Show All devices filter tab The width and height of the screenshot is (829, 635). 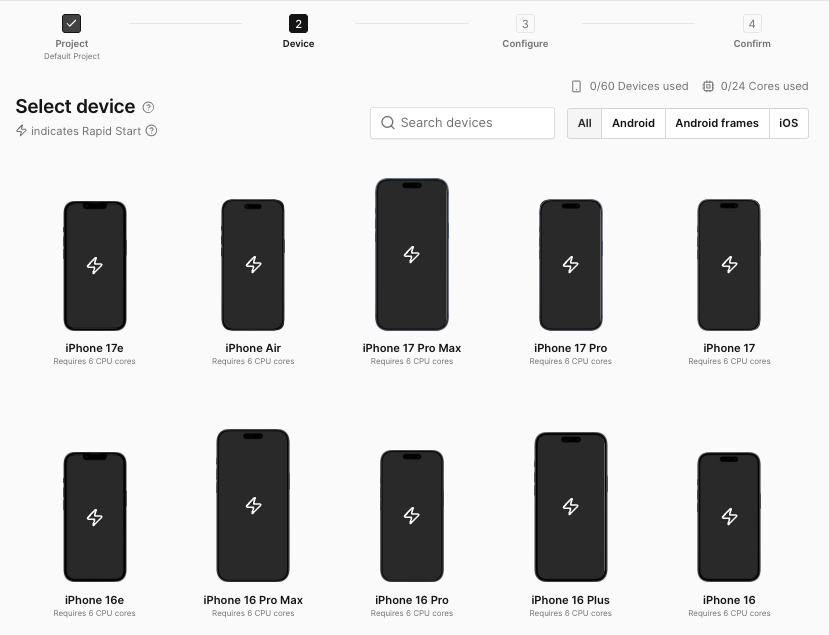[585, 123]
